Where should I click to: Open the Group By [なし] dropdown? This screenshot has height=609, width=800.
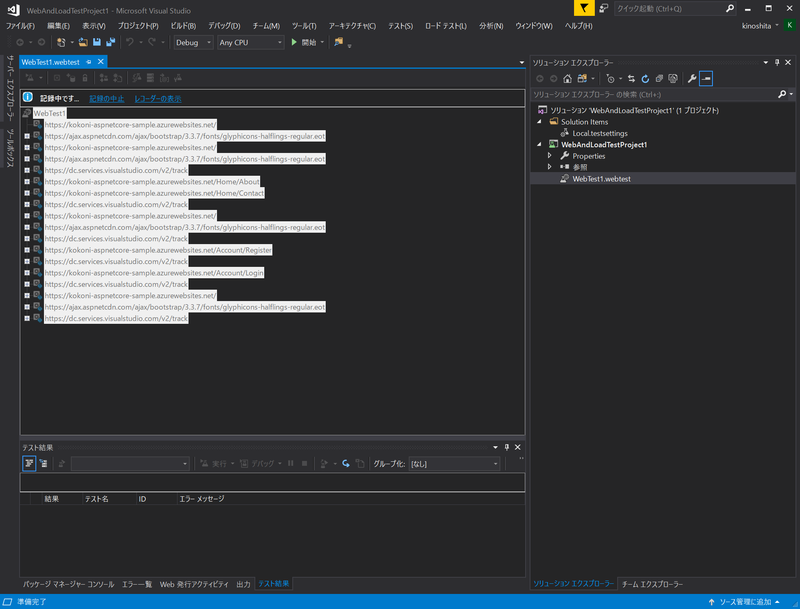click(454, 464)
